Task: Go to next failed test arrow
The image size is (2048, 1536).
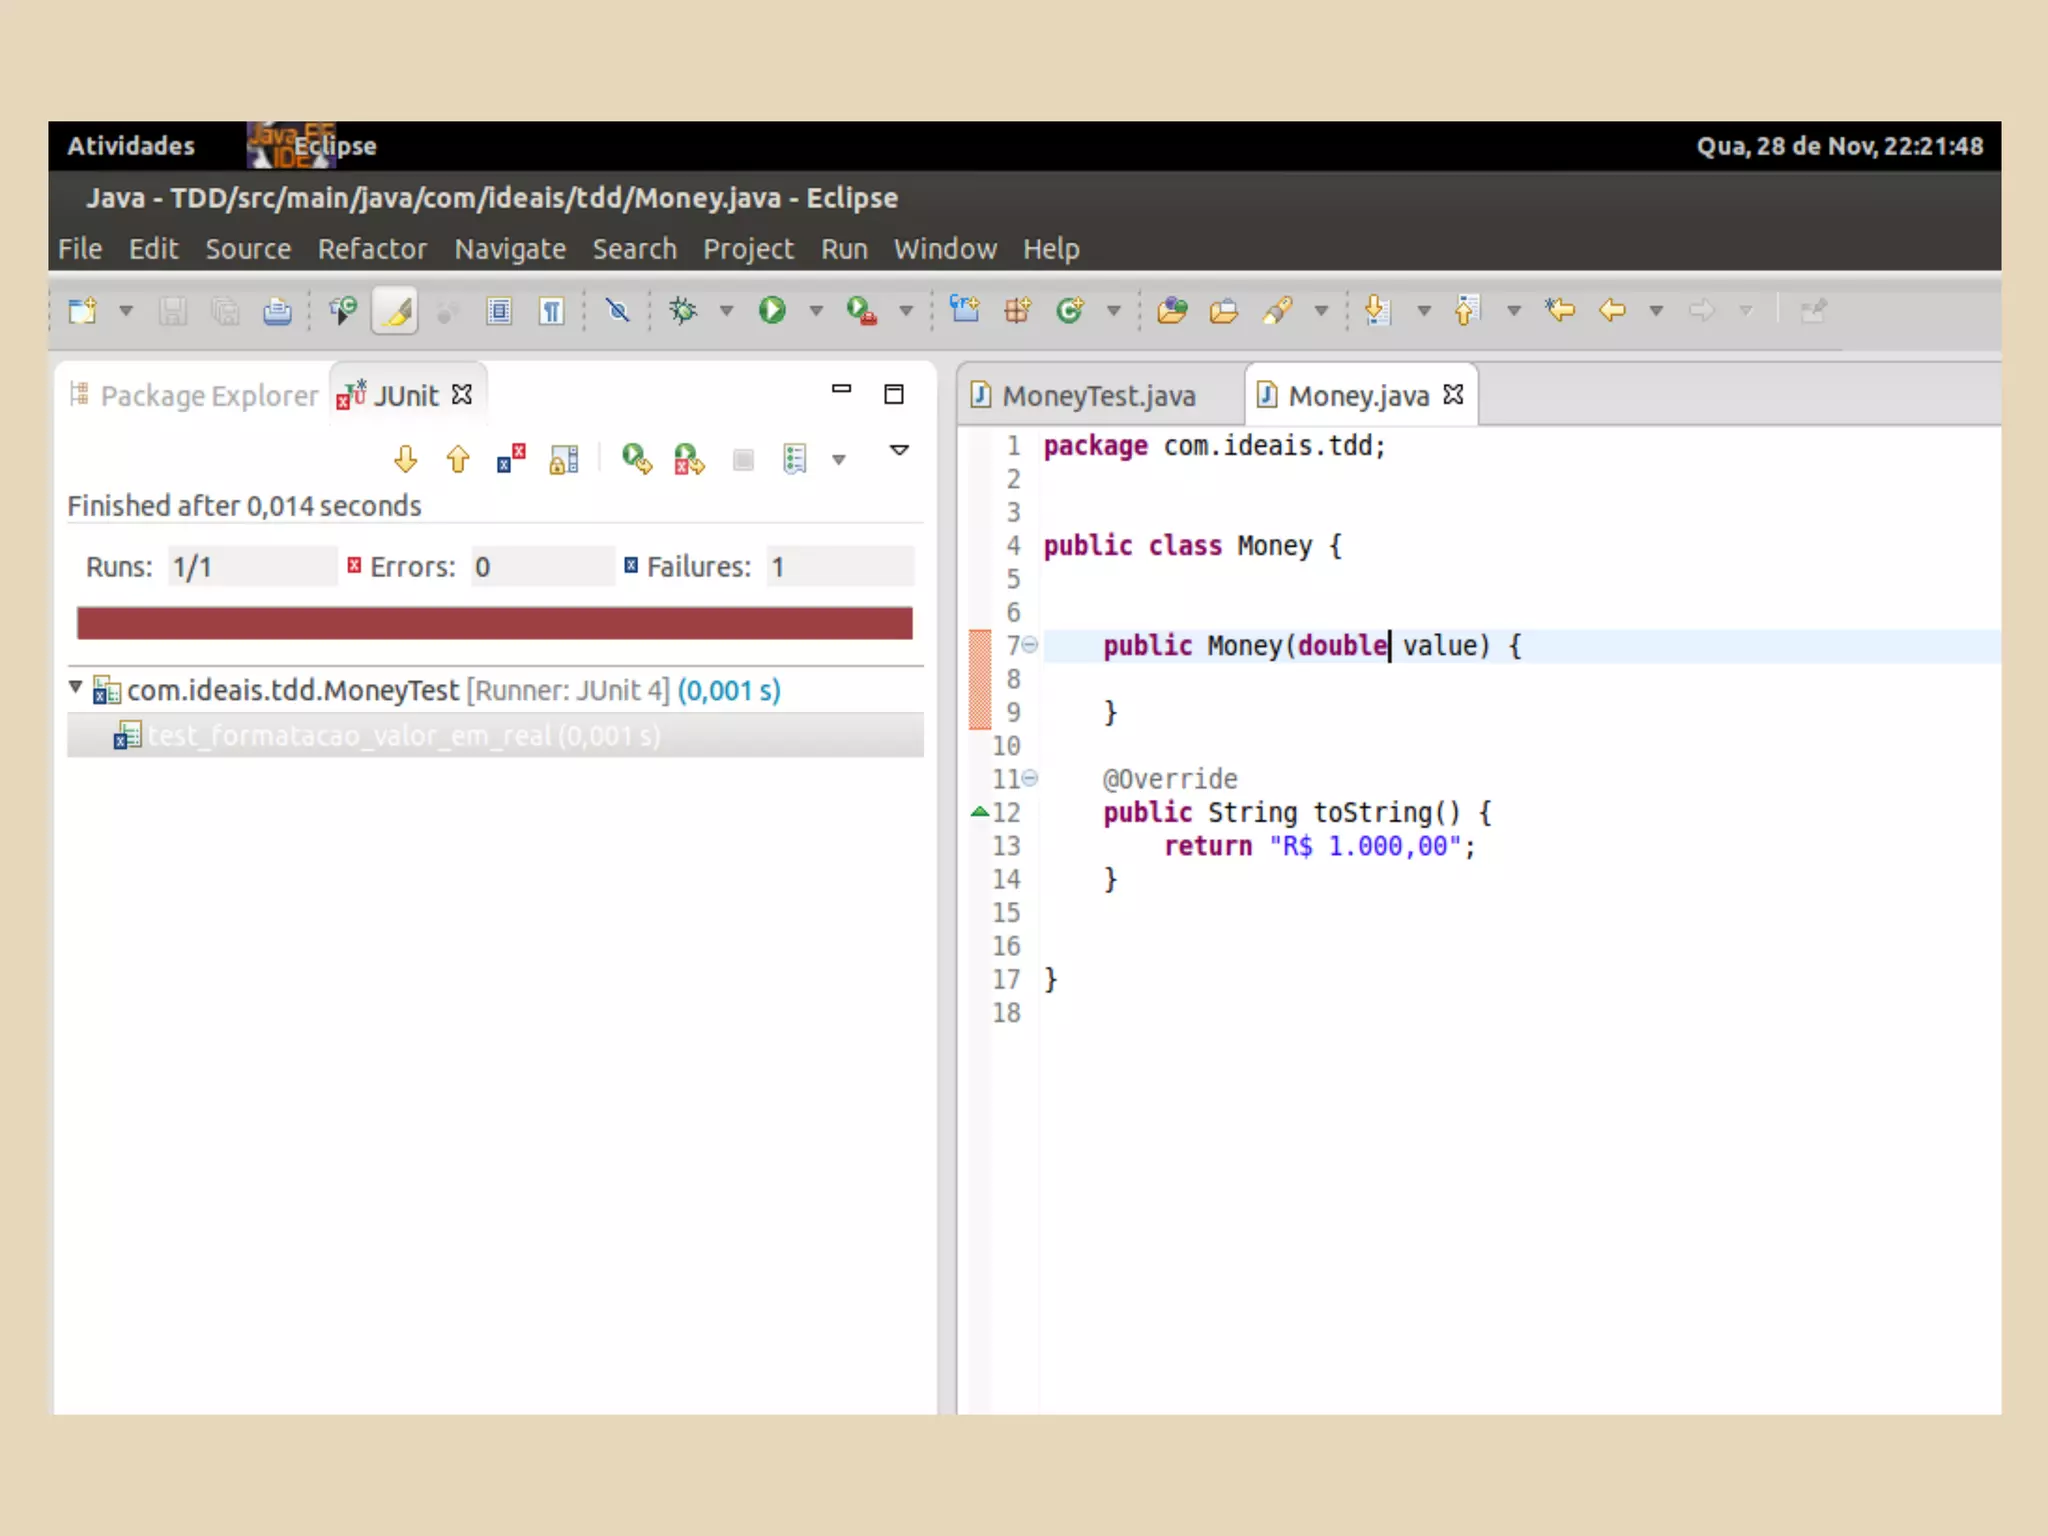Action: [405, 459]
